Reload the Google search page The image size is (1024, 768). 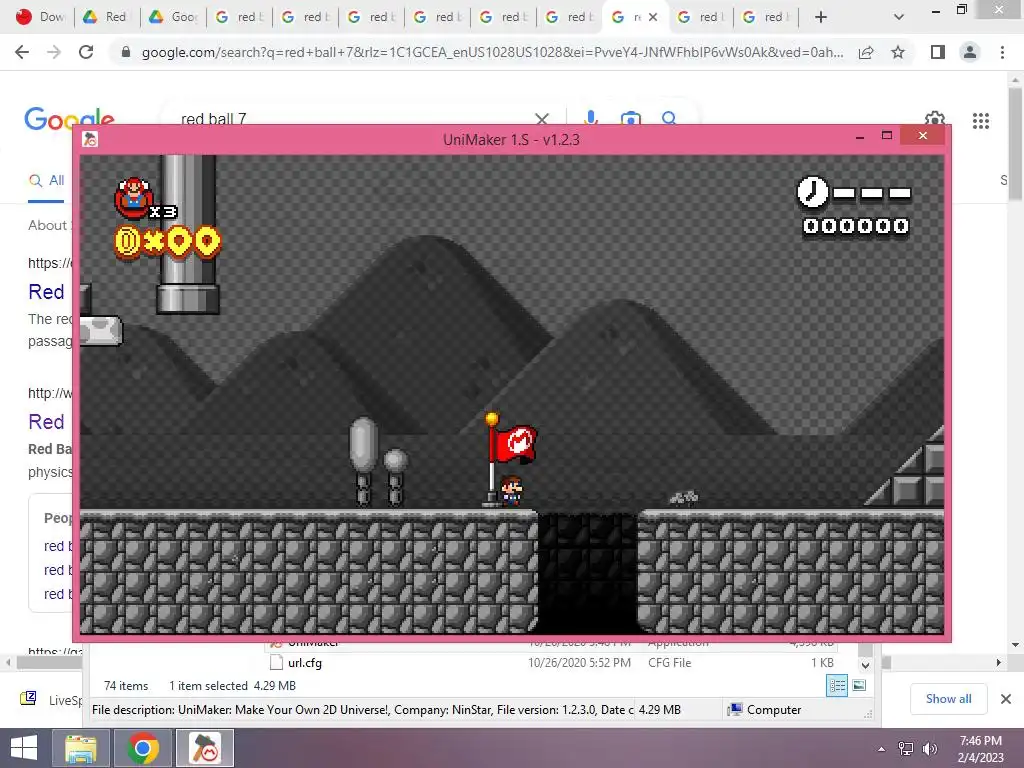[86, 52]
